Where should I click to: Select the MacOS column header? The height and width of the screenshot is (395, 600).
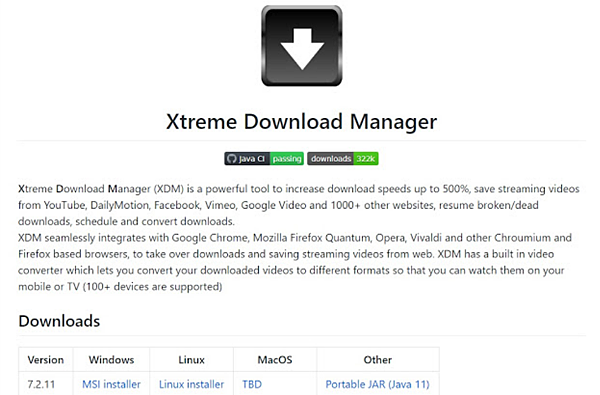pos(275,360)
